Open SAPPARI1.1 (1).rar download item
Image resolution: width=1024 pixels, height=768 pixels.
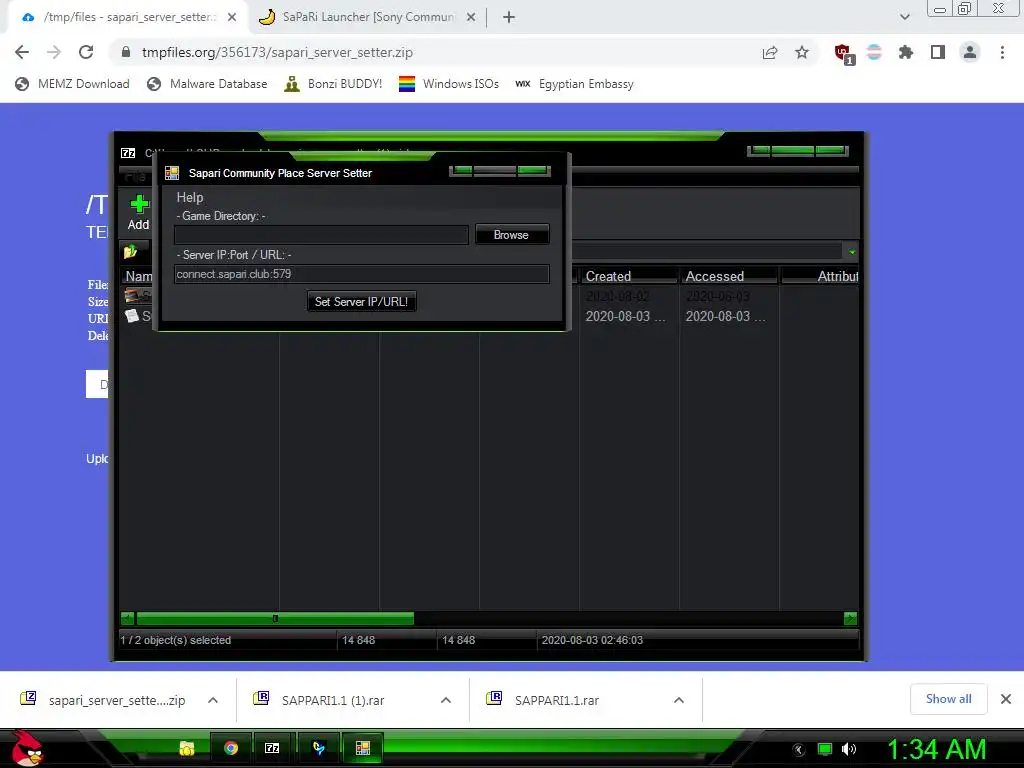pos(320,700)
